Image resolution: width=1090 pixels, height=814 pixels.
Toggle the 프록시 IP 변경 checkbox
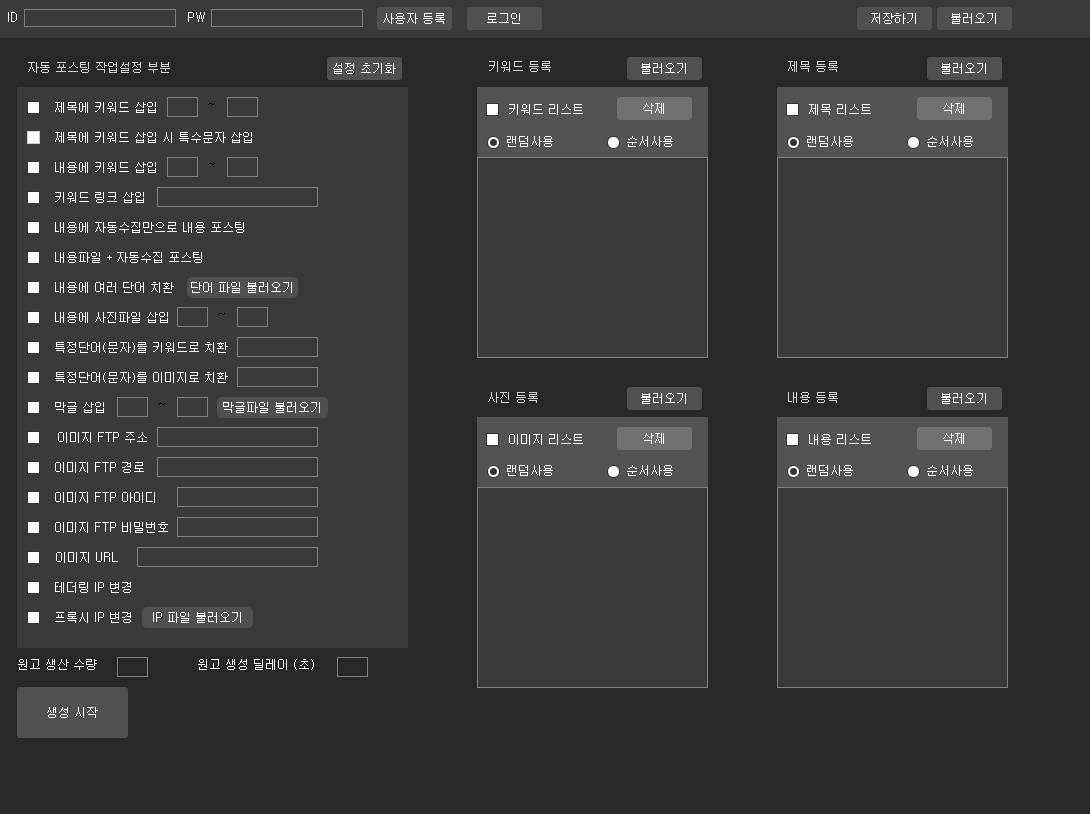[x=34, y=617]
